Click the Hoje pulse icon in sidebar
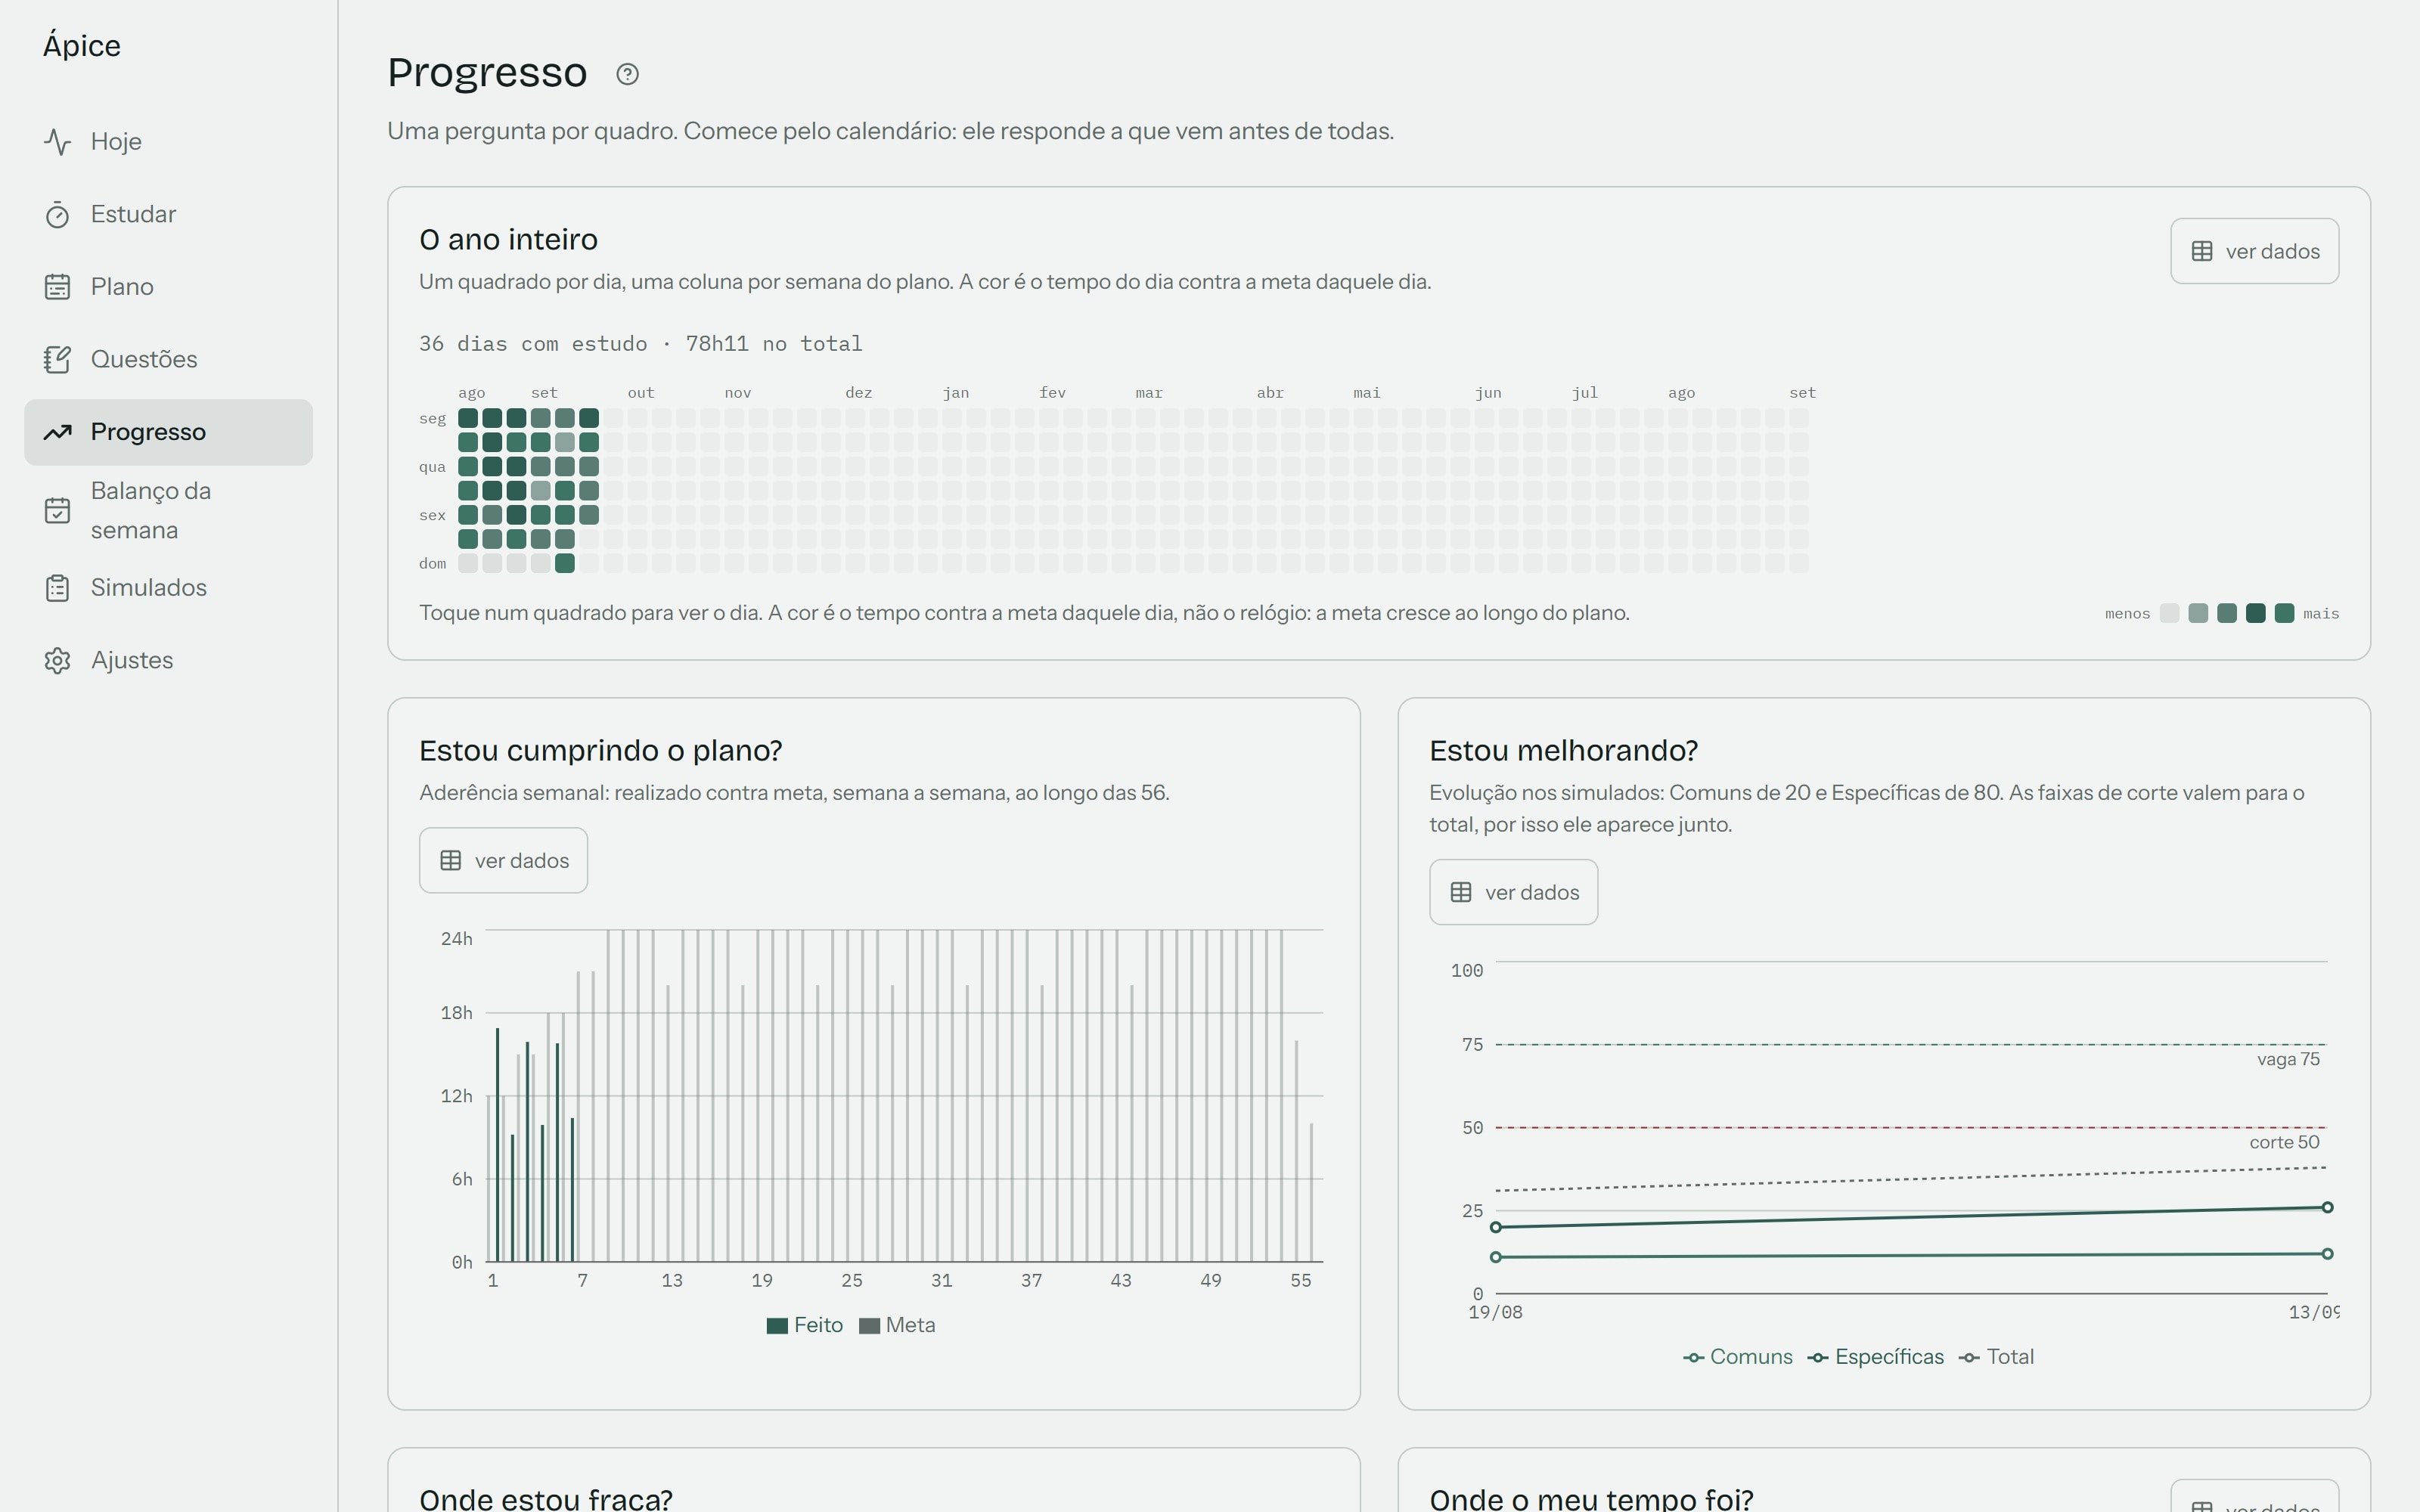2420x1512 pixels. click(57, 142)
